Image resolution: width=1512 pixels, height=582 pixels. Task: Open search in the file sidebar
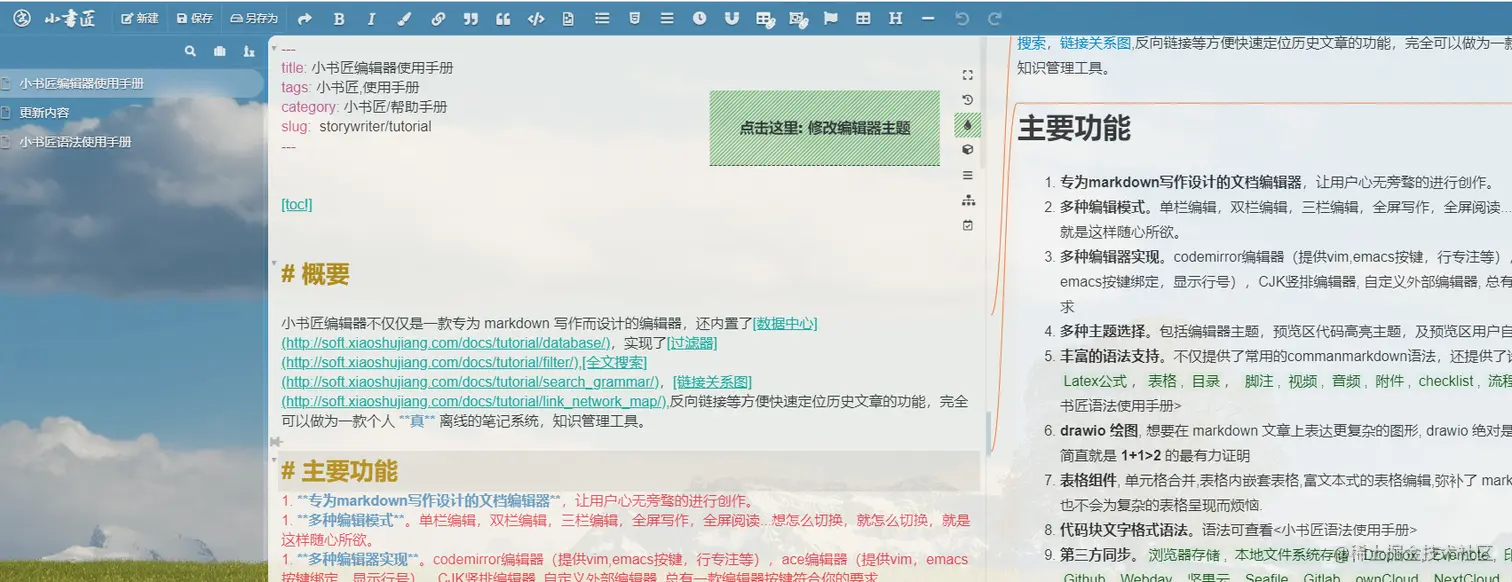point(190,51)
